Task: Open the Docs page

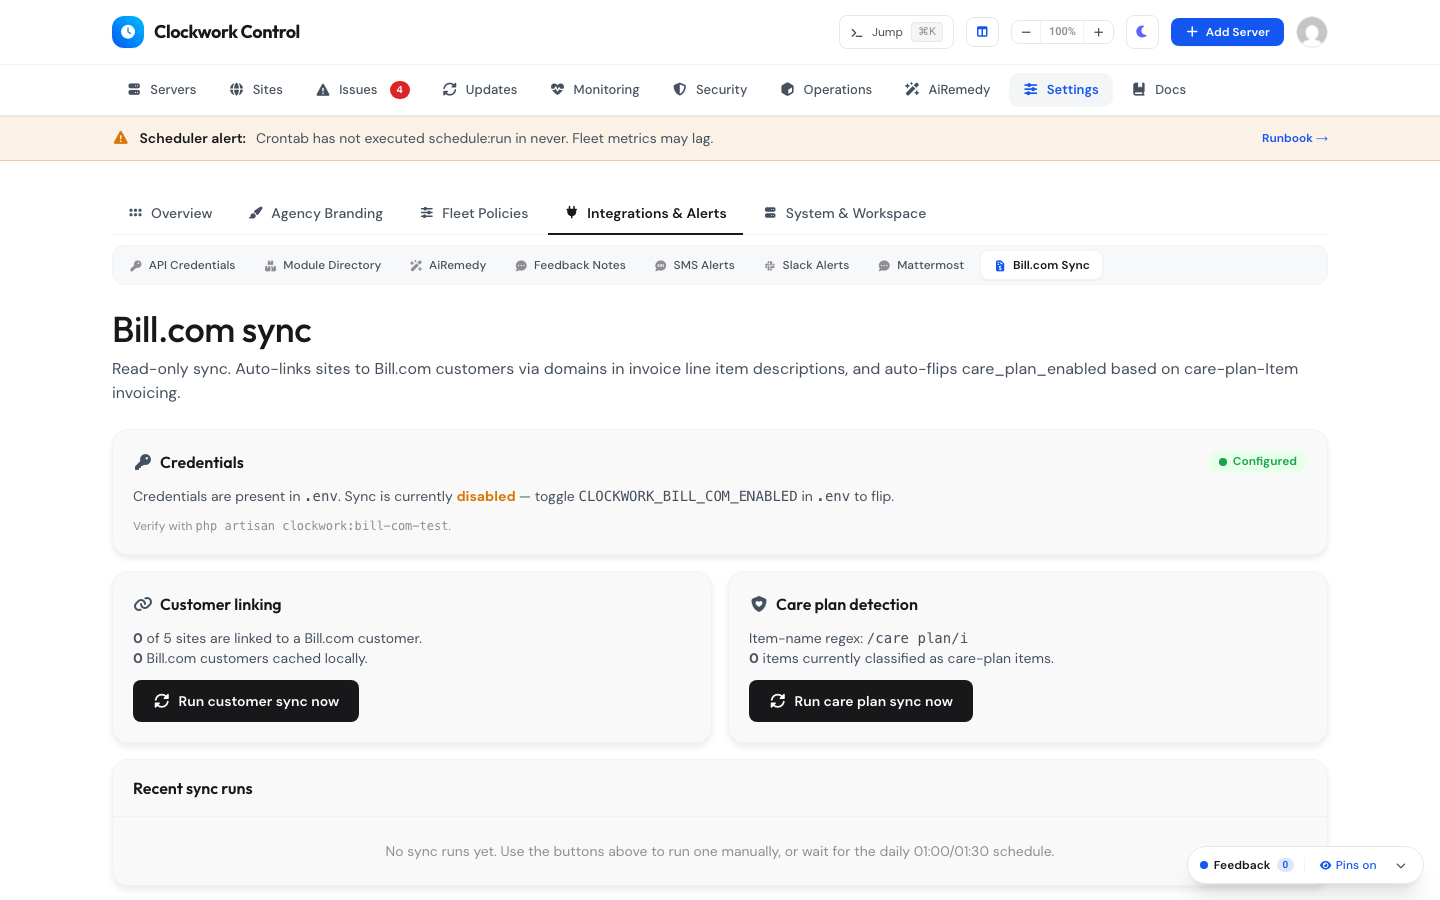Action: coord(1159,89)
